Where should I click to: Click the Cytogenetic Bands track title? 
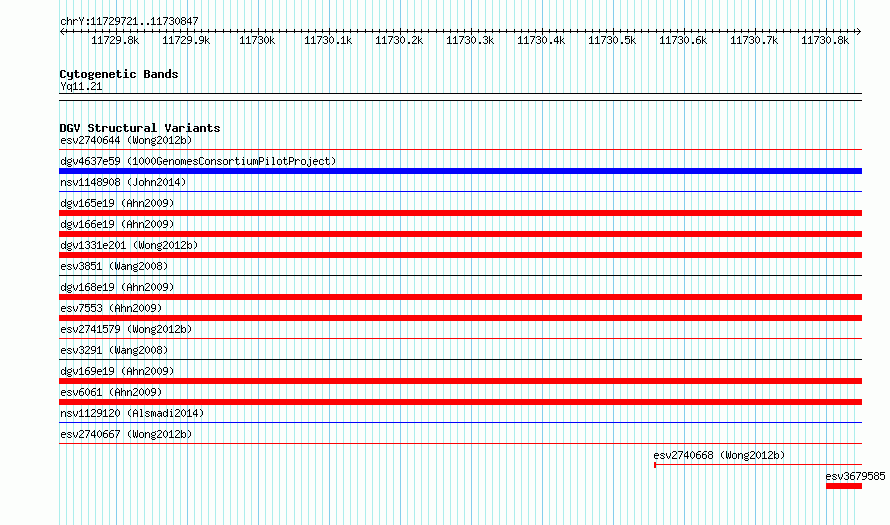coord(119,74)
